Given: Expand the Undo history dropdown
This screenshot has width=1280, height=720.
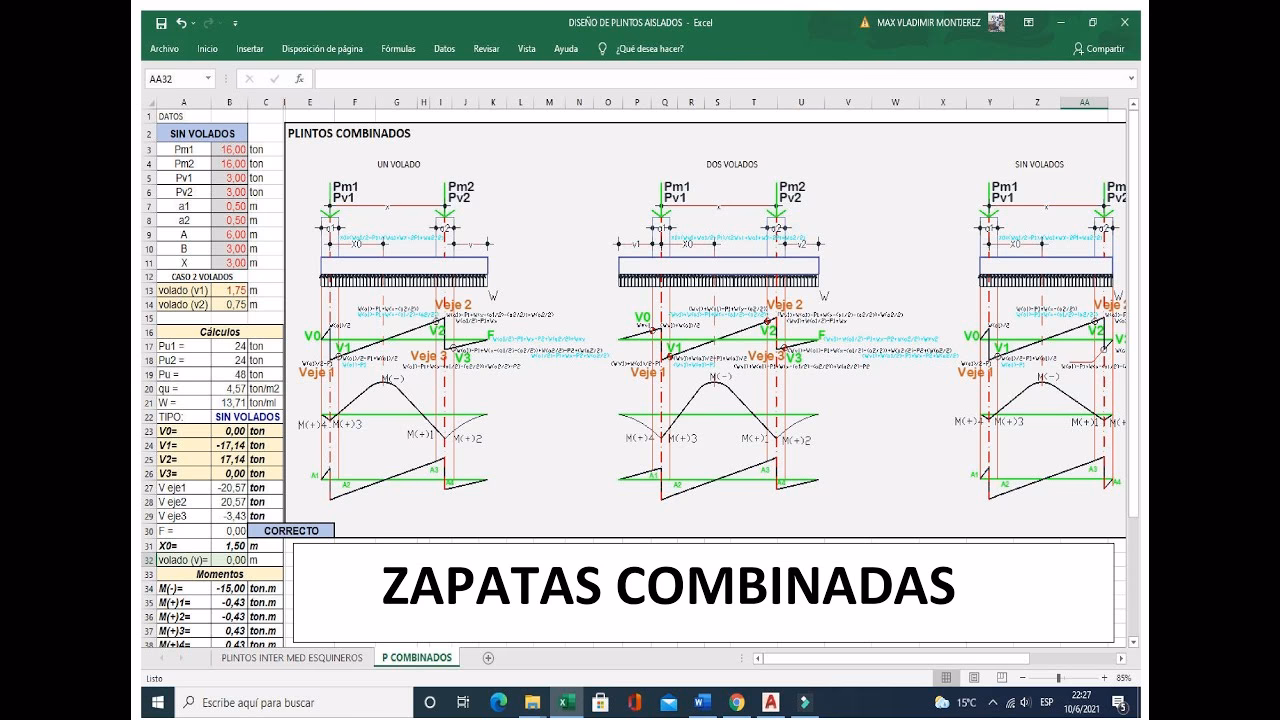Looking at the screenshot, I should (x=193, y=24).
